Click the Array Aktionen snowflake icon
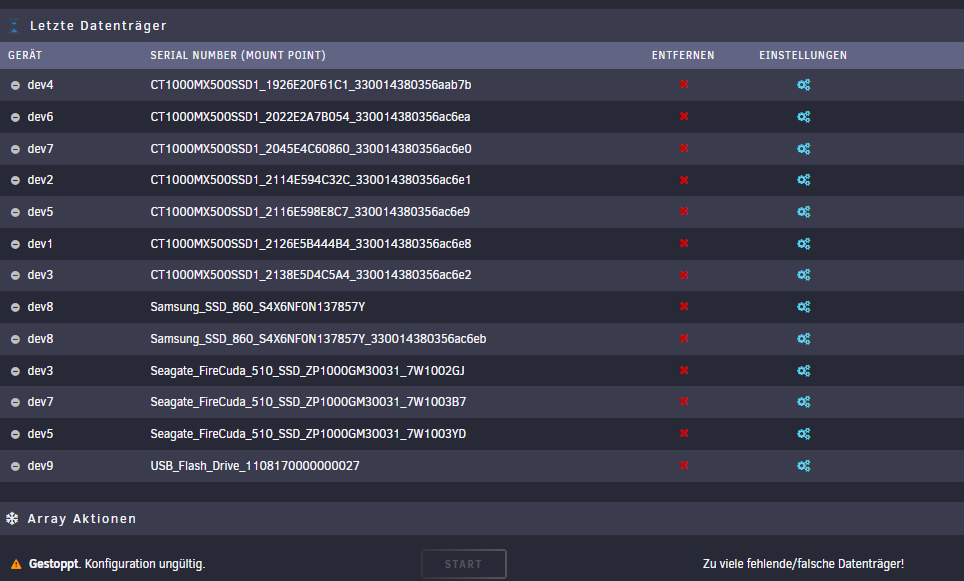The image size is (964, 581). tap(12, 518)
